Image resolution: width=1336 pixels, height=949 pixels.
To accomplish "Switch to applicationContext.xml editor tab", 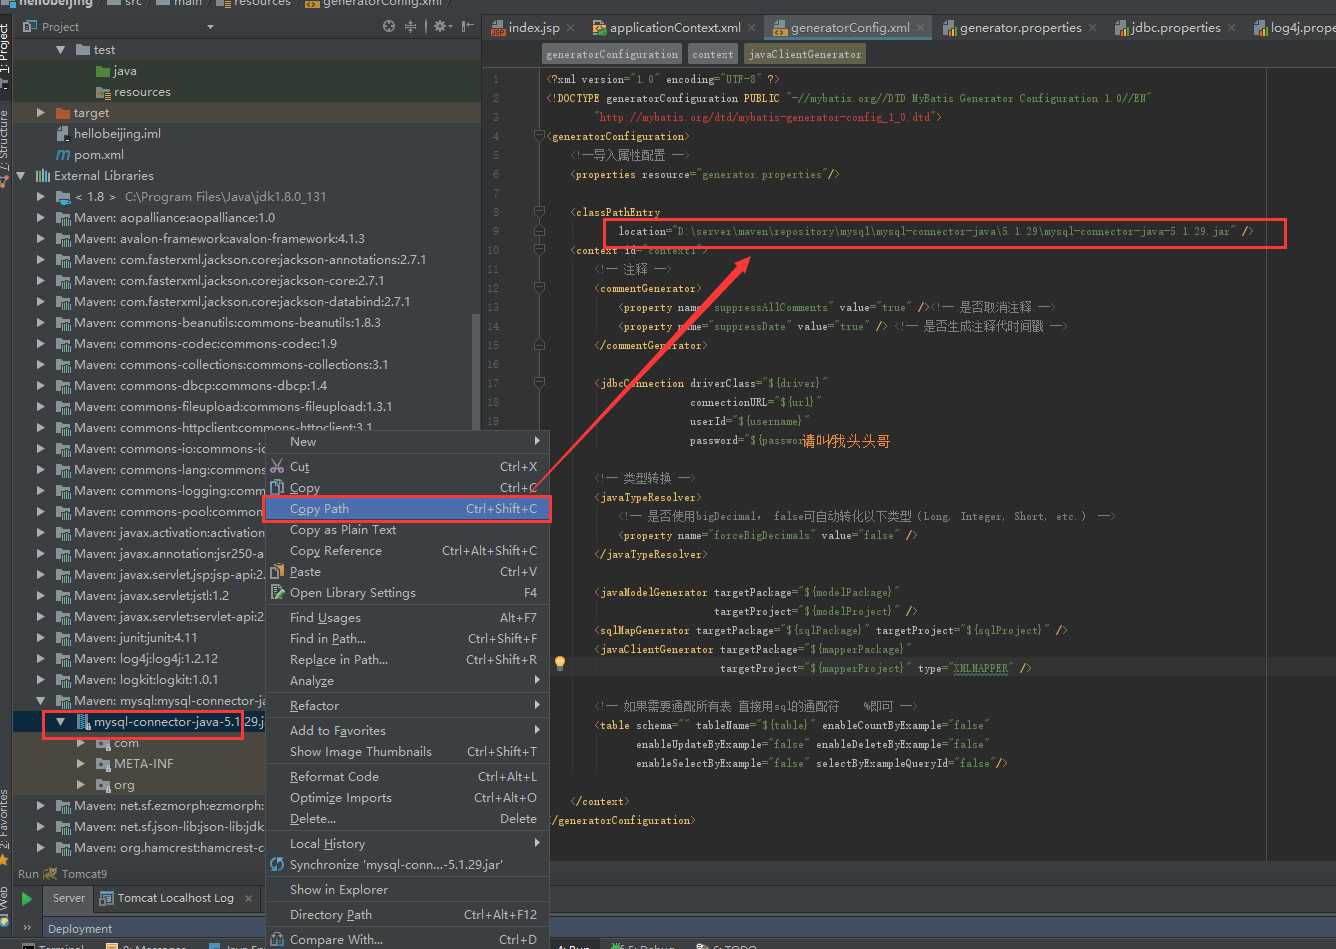I will [674, 28].
